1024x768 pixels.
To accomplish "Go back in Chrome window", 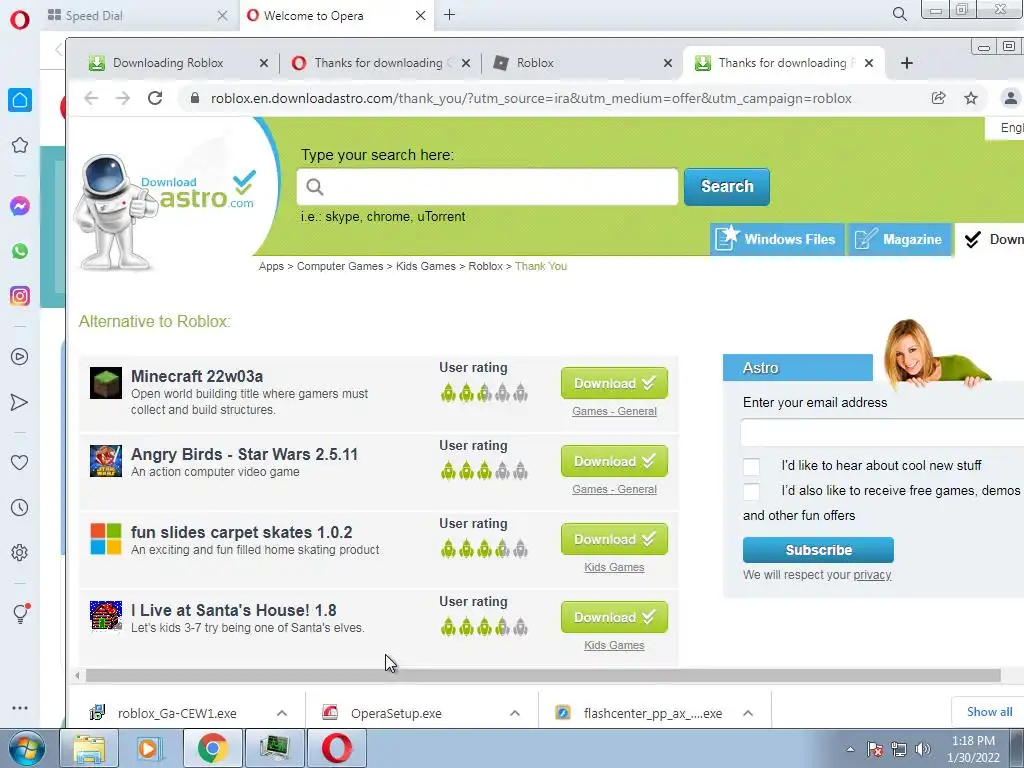I will 91,98.
